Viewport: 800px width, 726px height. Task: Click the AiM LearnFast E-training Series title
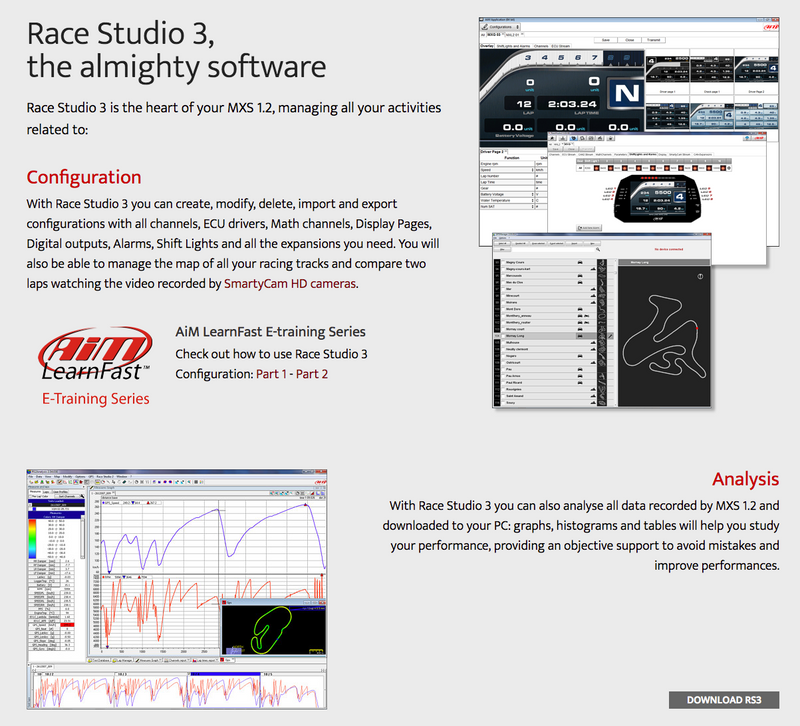(x=270, y=332)
